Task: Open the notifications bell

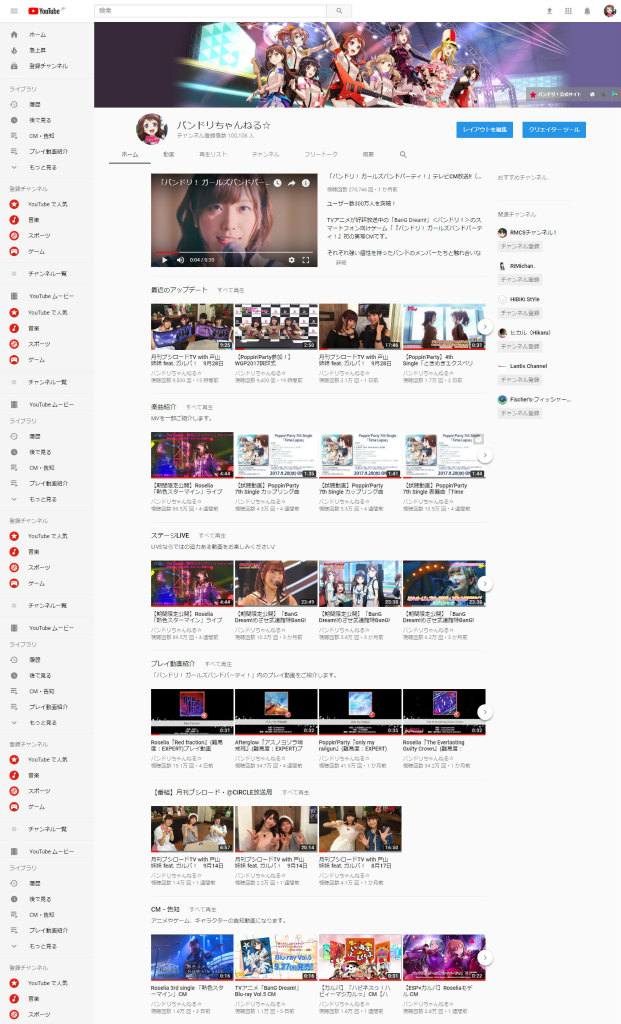Action: pyautogui.click(x=587, y=11)
